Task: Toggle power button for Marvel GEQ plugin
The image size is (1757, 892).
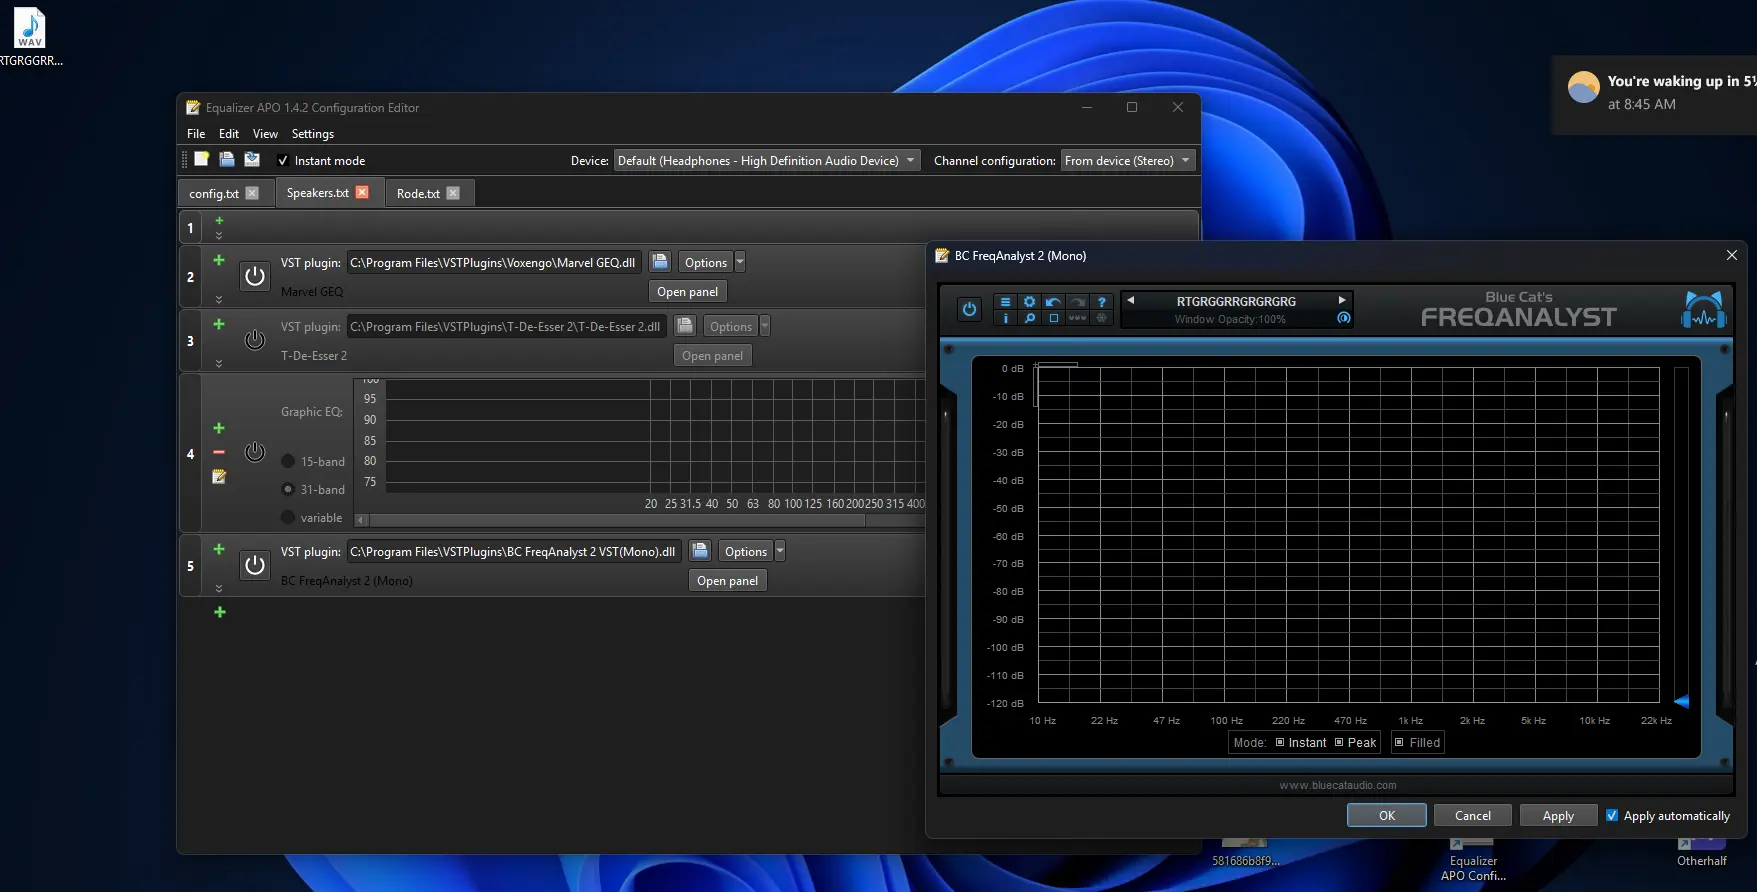Action: 255,276
